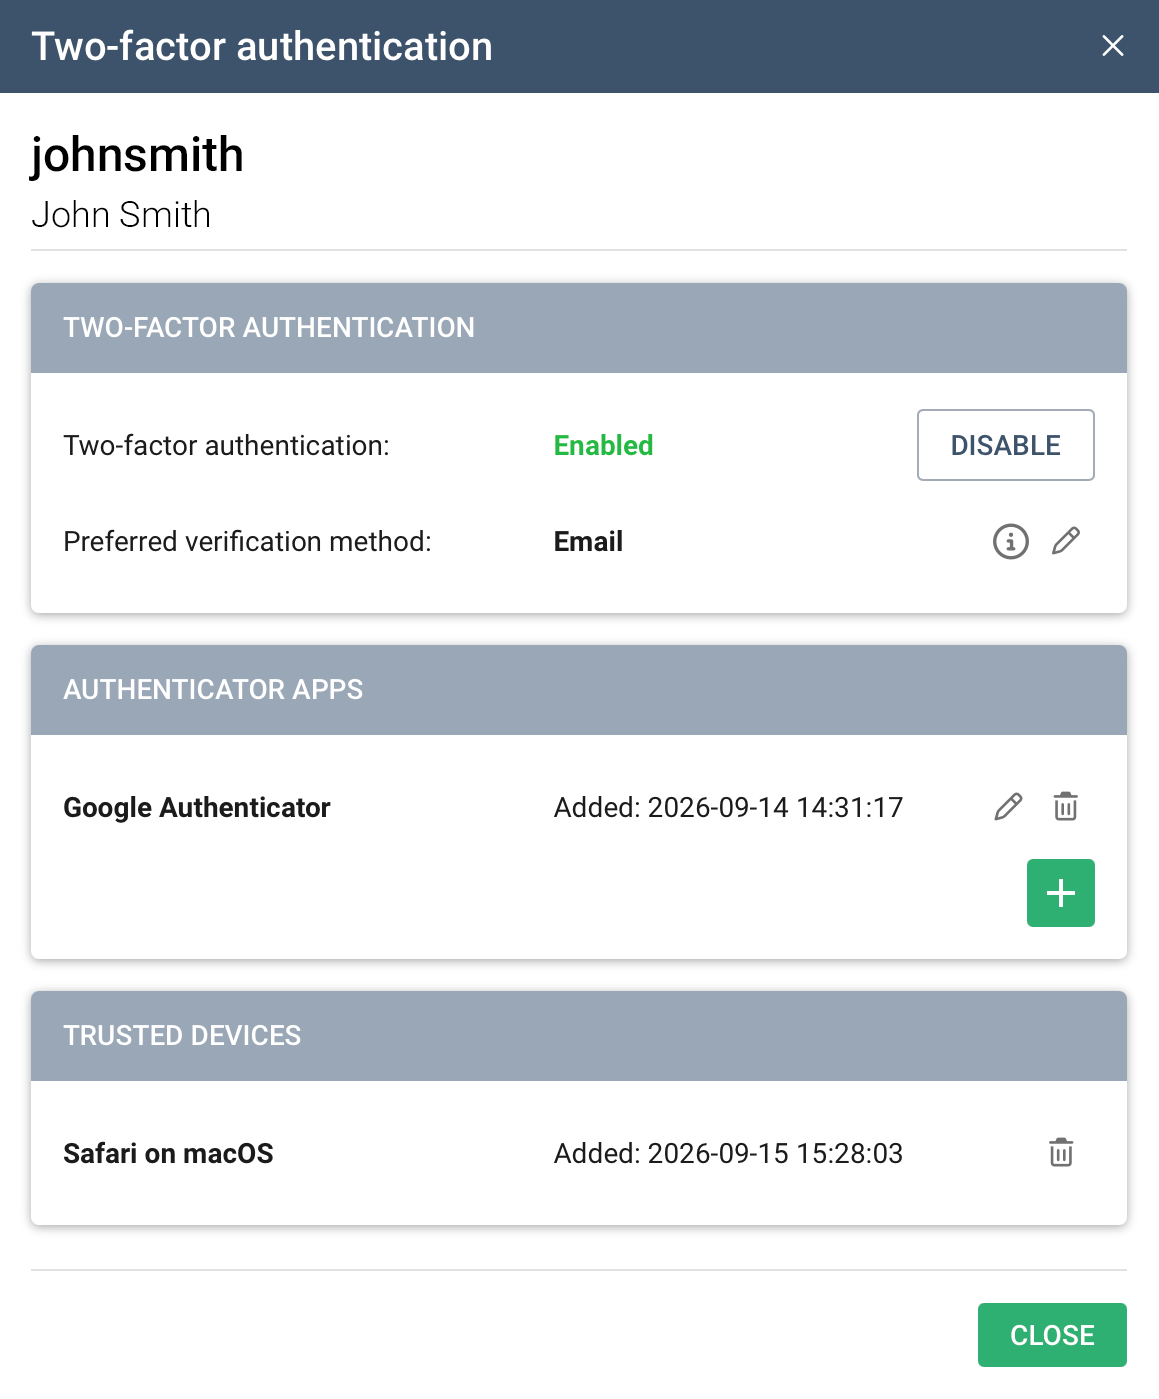
Task: Click the green CLOSE button
Action: coord(1052,1335)
